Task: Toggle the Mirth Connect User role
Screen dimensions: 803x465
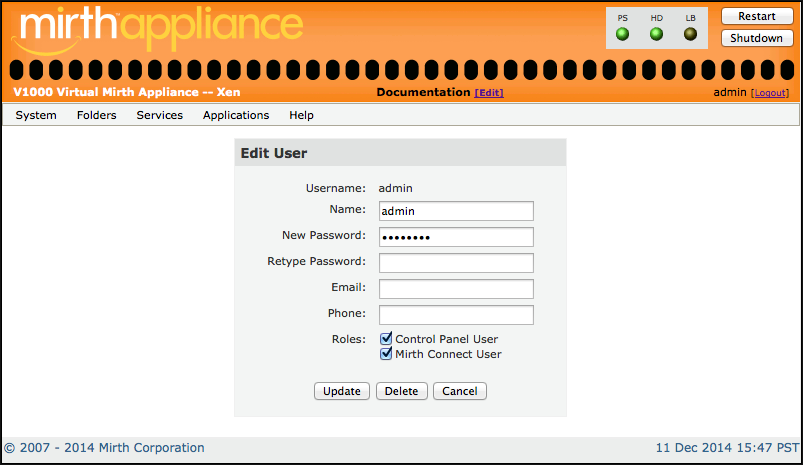Action: pyautogui.click(x=386, y=354)
